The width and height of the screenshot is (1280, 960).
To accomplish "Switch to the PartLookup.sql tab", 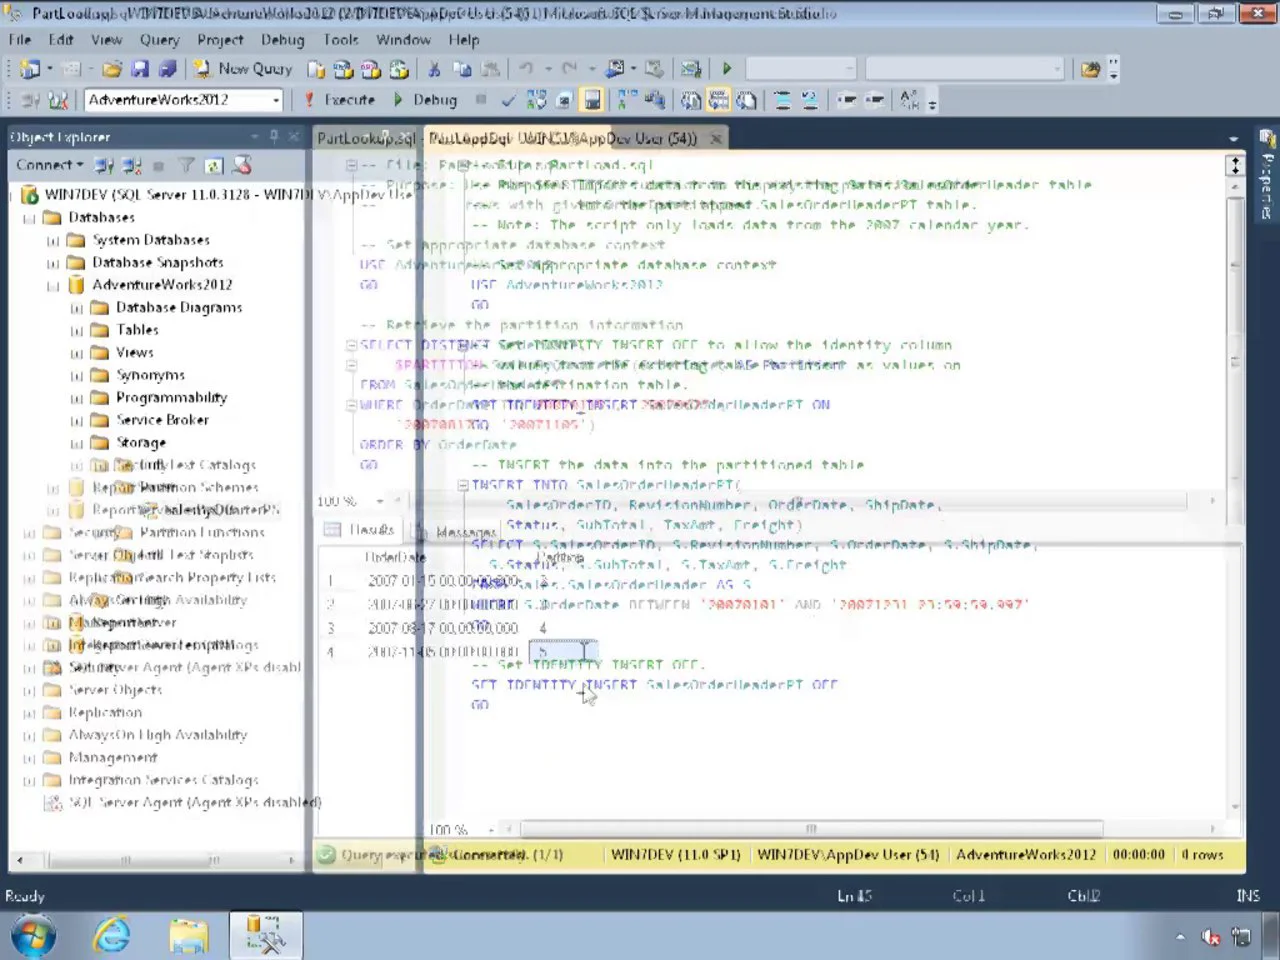I will pyautogui.click(x=366, y=138).
